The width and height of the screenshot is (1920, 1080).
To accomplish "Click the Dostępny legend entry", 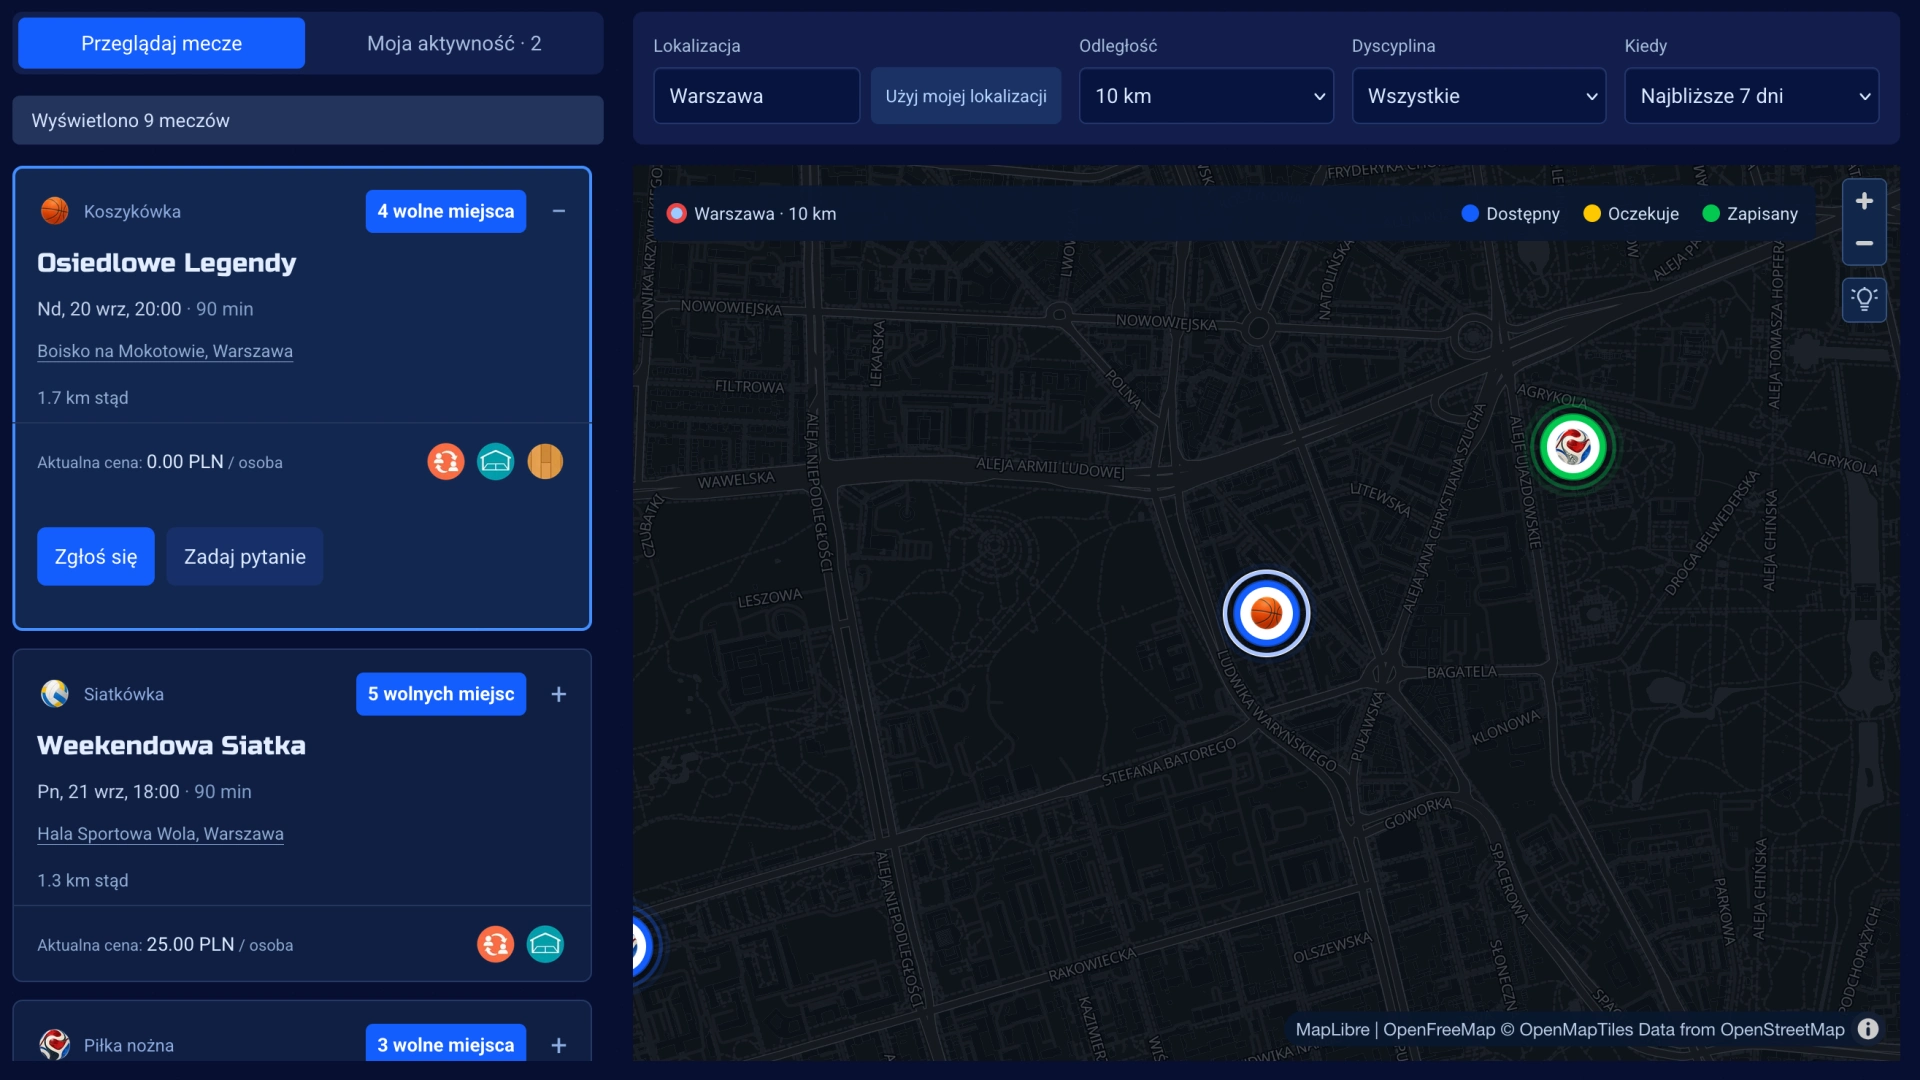I will 1510,213.
